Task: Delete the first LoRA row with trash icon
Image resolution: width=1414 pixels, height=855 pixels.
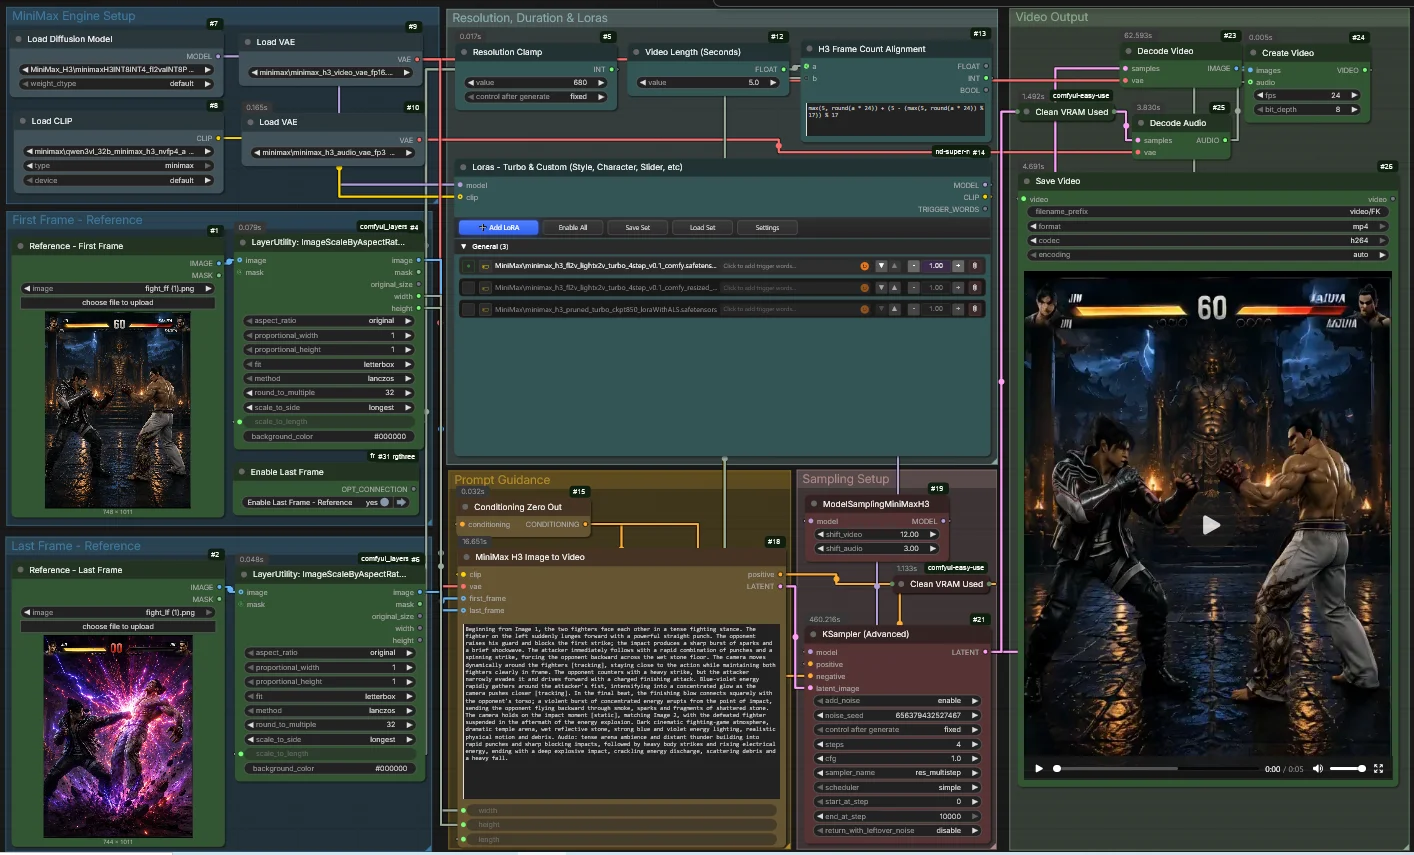Action: tap(975, 266)
